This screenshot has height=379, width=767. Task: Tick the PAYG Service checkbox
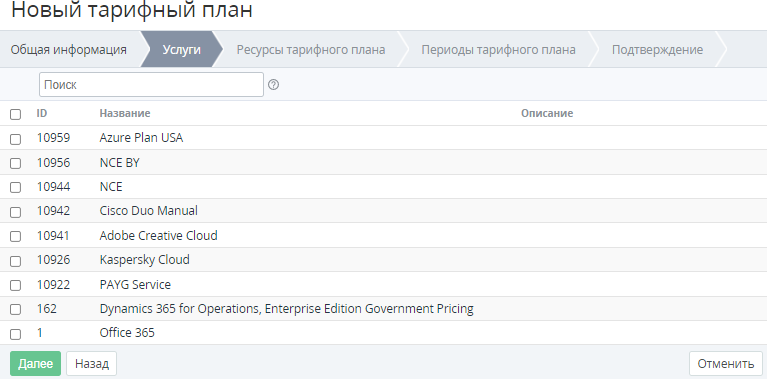click(16, 286)
